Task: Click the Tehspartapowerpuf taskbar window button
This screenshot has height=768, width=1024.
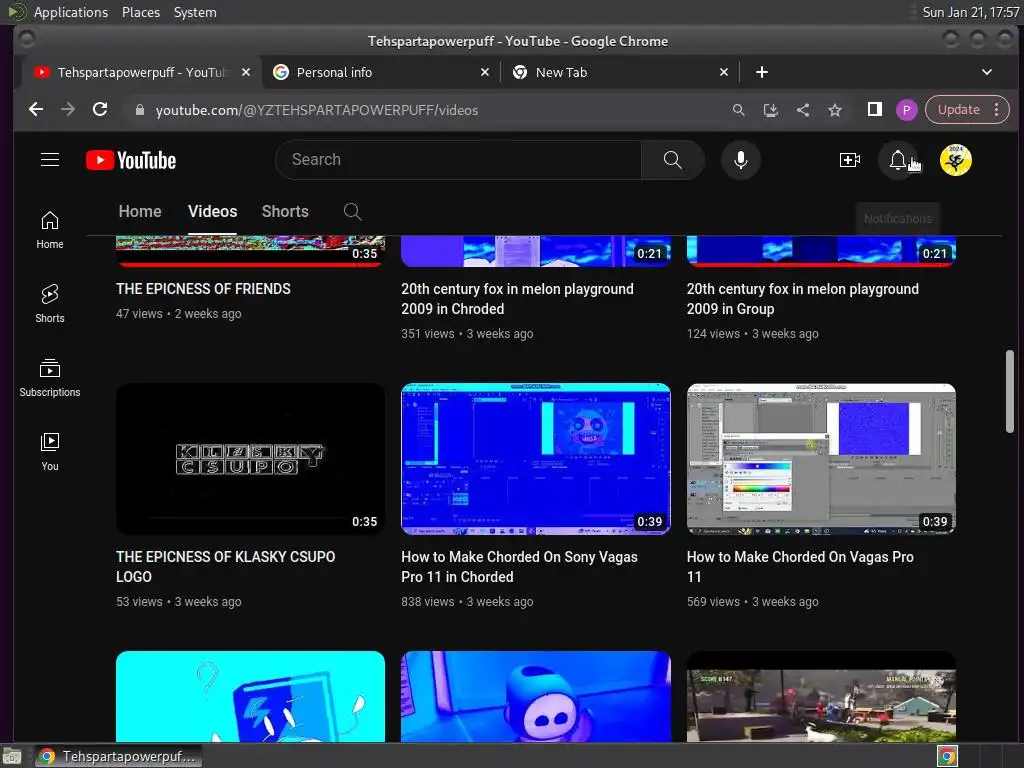Action: [118, 756]
